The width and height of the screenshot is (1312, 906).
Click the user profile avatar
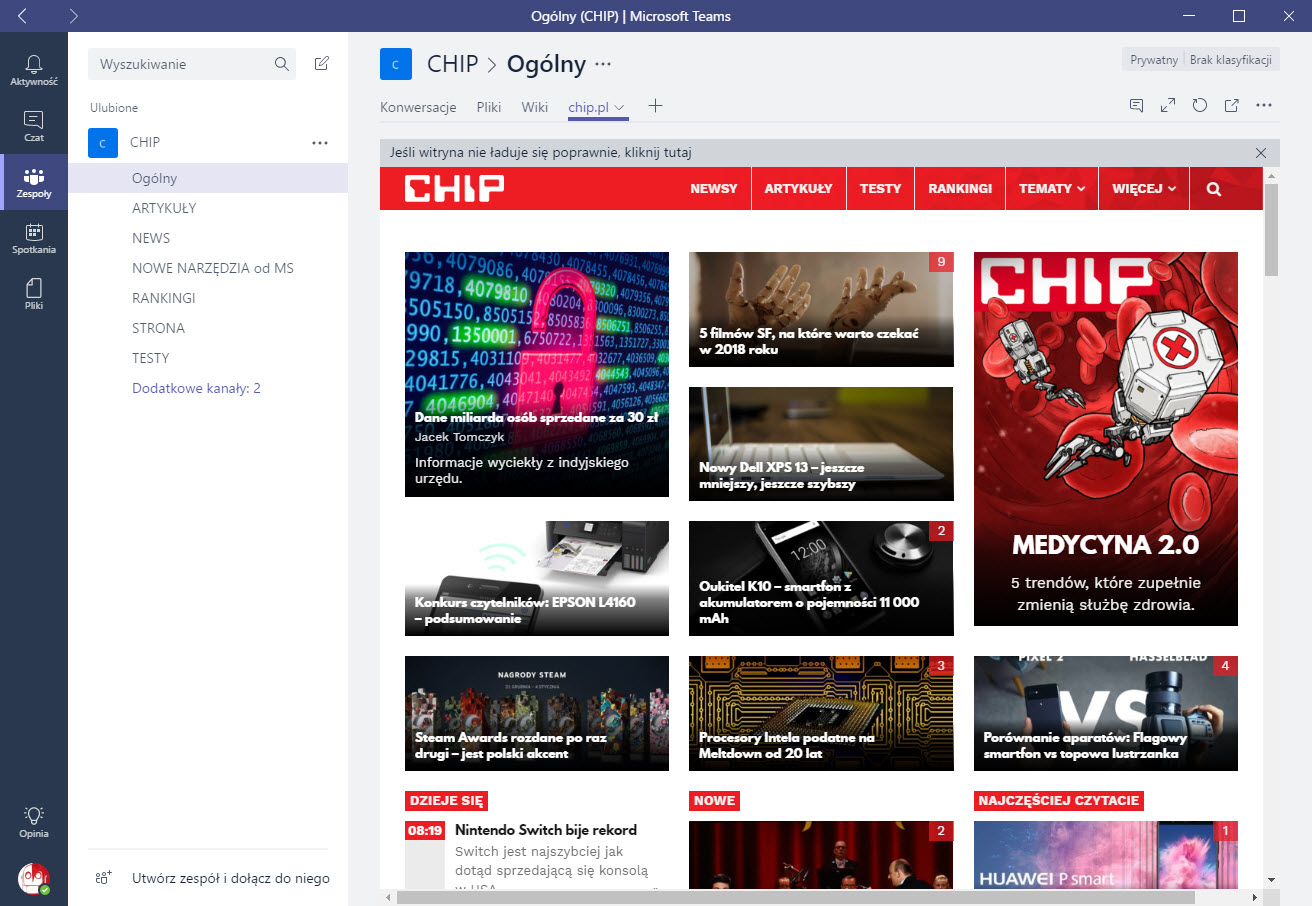coord(34,878)
